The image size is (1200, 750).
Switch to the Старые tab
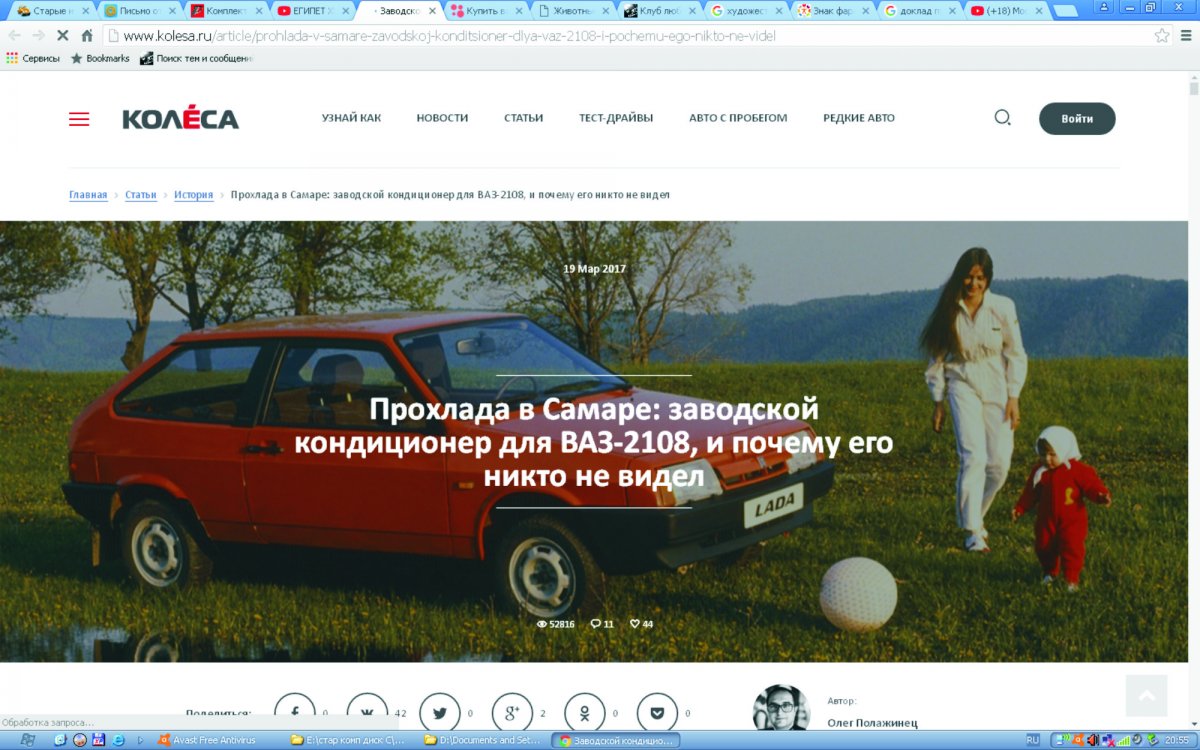52,11
